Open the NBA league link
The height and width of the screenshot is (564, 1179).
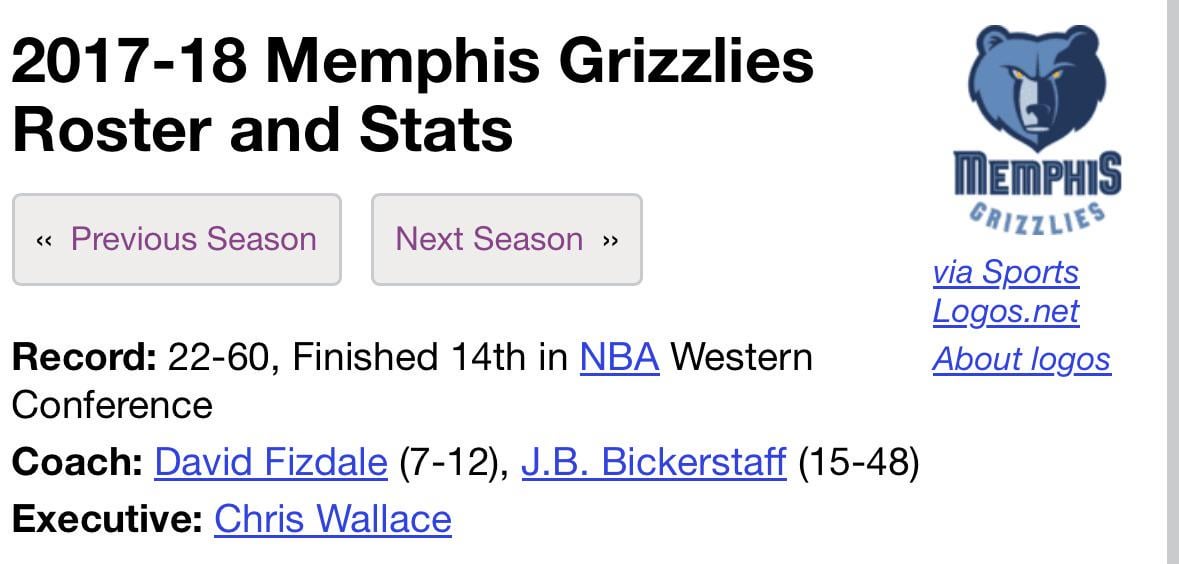[x=619, y=357]
